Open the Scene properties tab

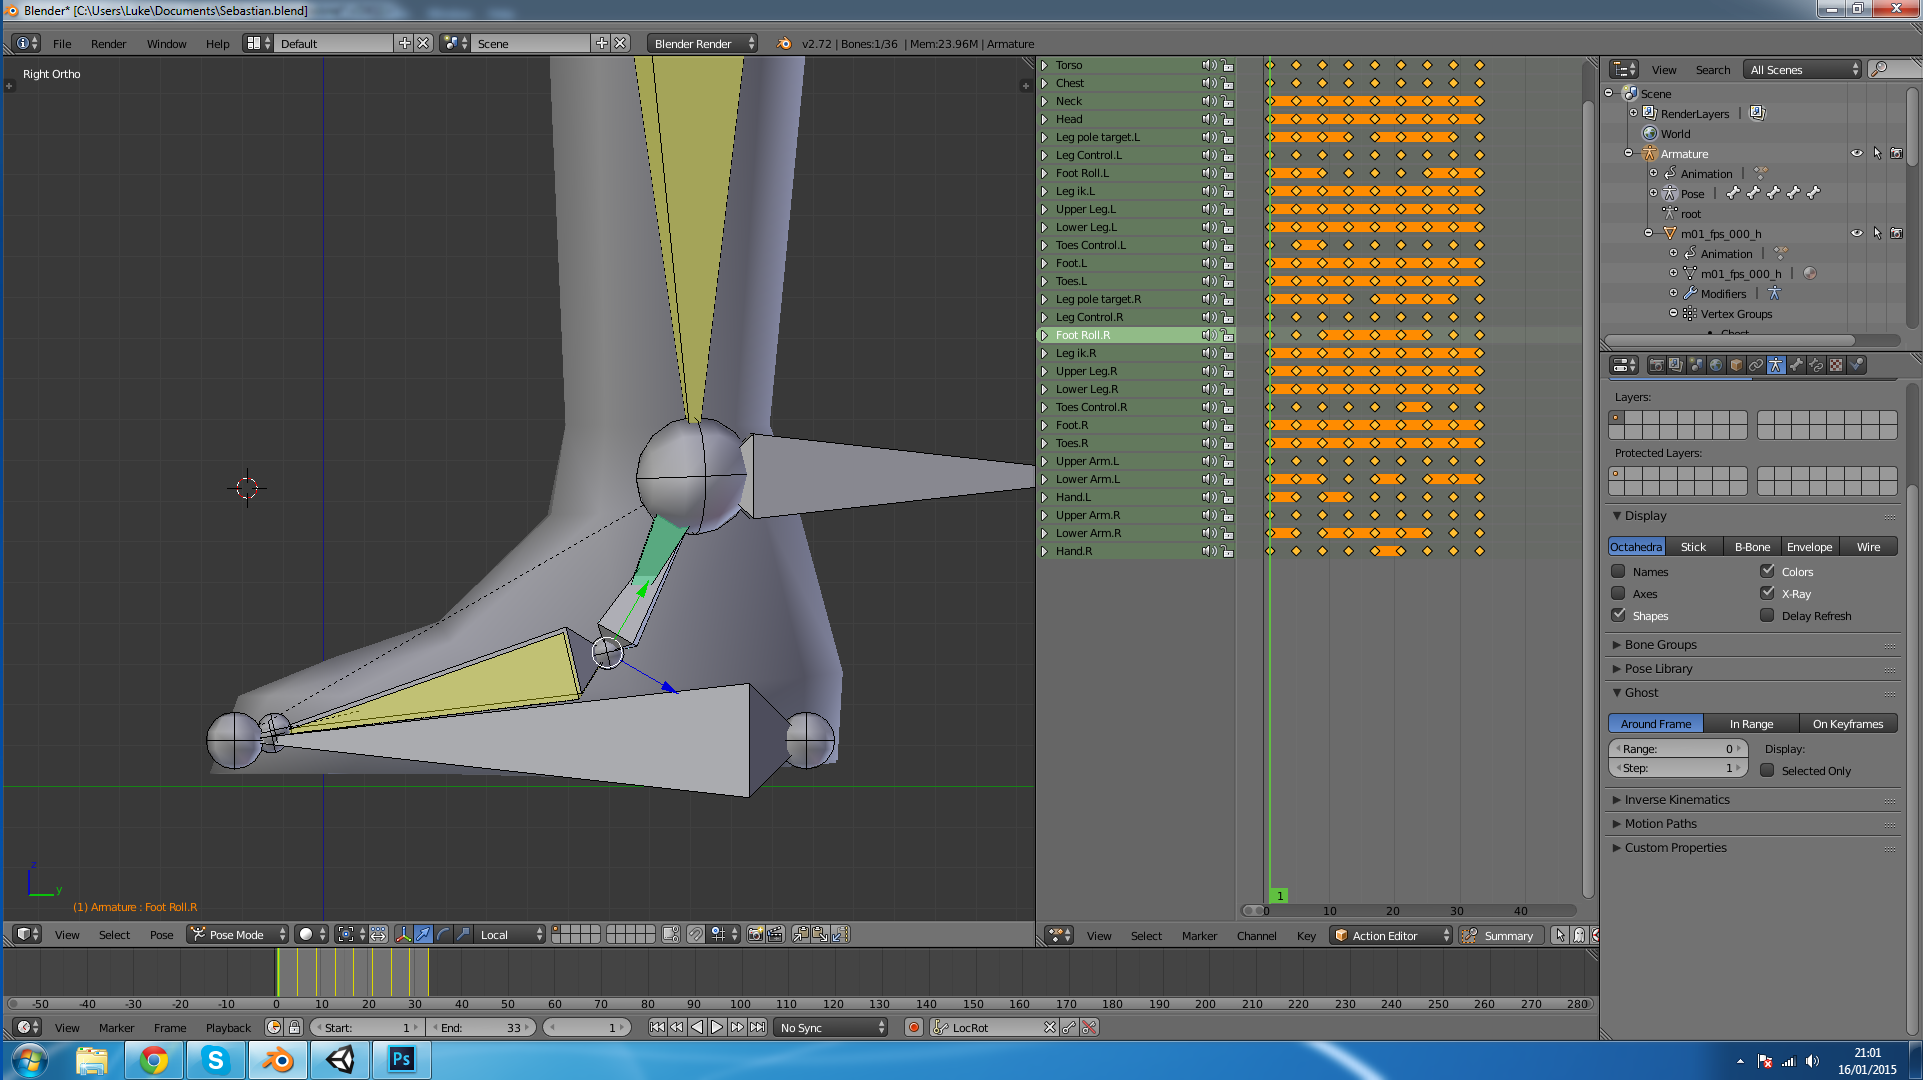(x=1696, y=365)
